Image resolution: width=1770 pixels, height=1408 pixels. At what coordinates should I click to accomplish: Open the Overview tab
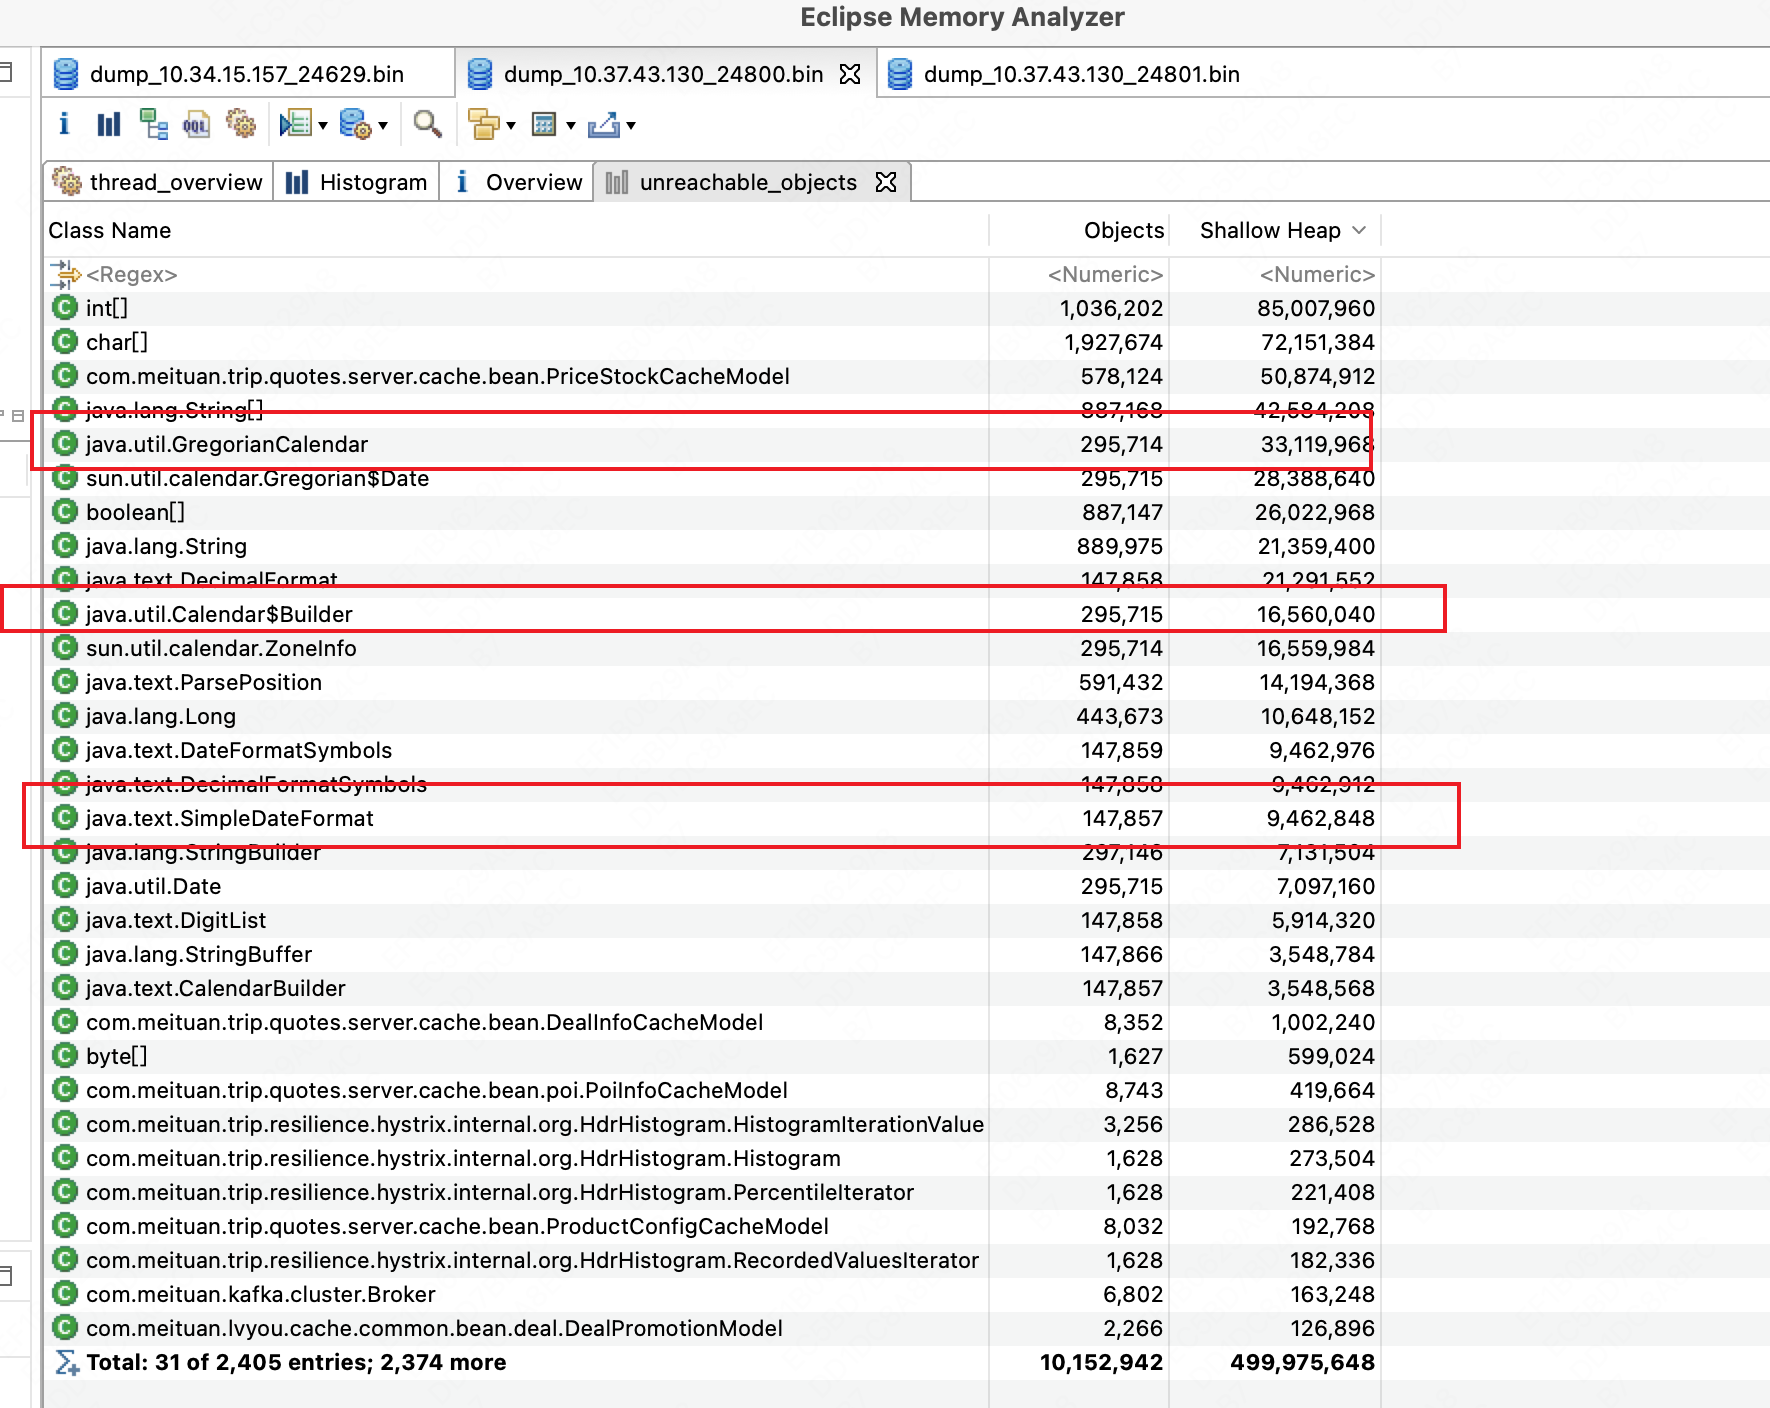(517, 182)
